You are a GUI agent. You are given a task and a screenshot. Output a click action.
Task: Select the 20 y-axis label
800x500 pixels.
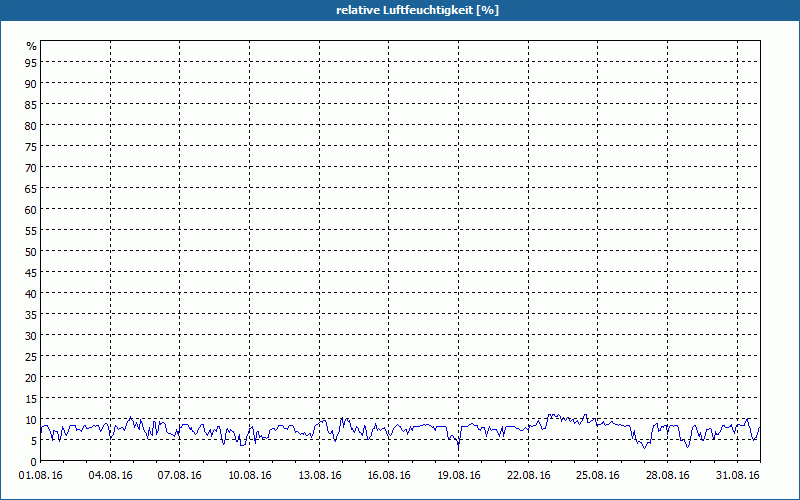(31, 378)
